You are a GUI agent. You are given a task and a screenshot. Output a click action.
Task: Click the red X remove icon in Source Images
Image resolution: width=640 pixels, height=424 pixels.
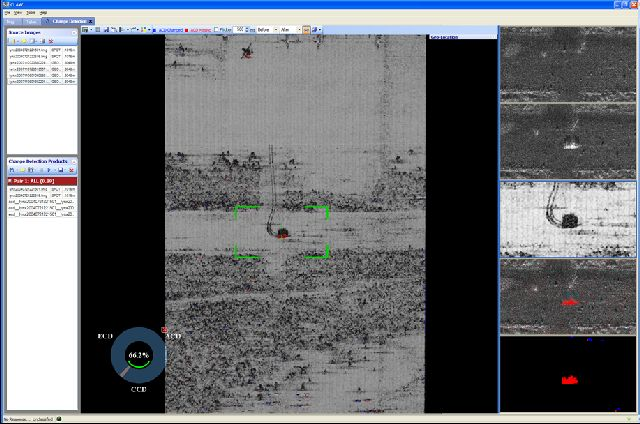51,41
